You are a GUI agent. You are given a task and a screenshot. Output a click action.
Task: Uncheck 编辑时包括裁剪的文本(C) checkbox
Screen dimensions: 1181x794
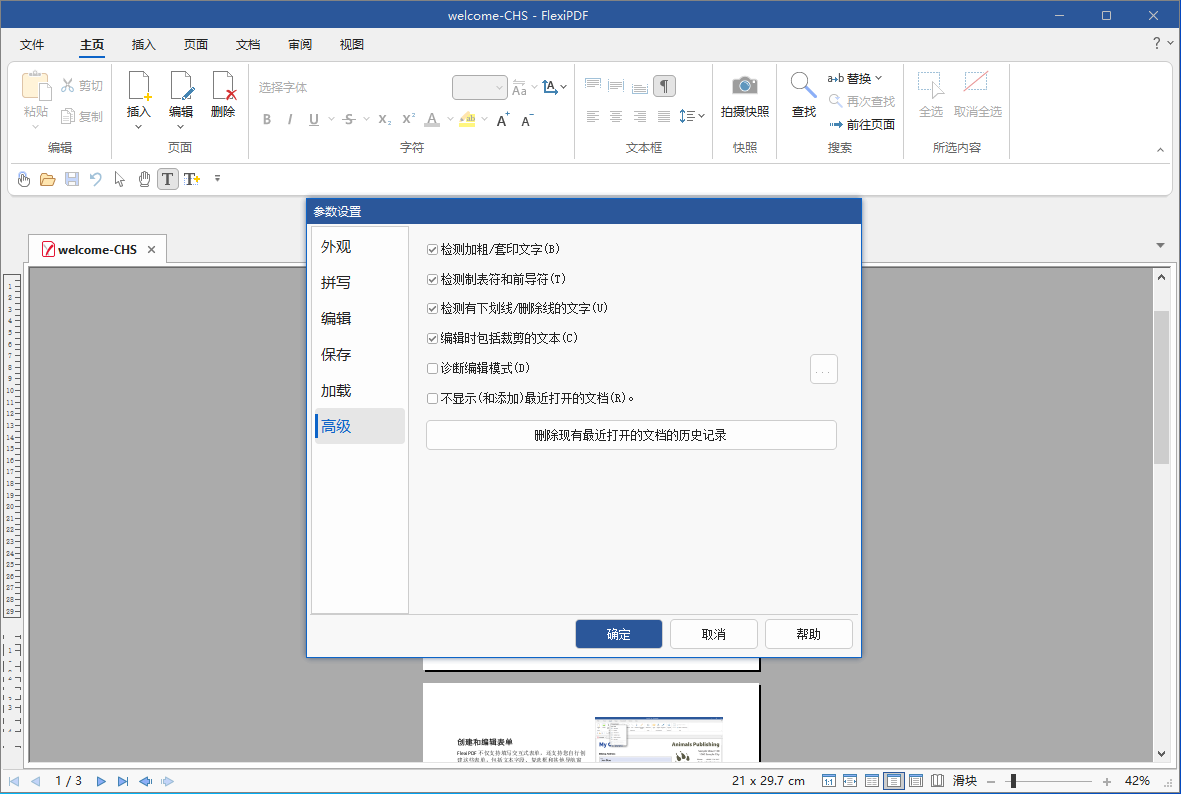pos(432,338)
